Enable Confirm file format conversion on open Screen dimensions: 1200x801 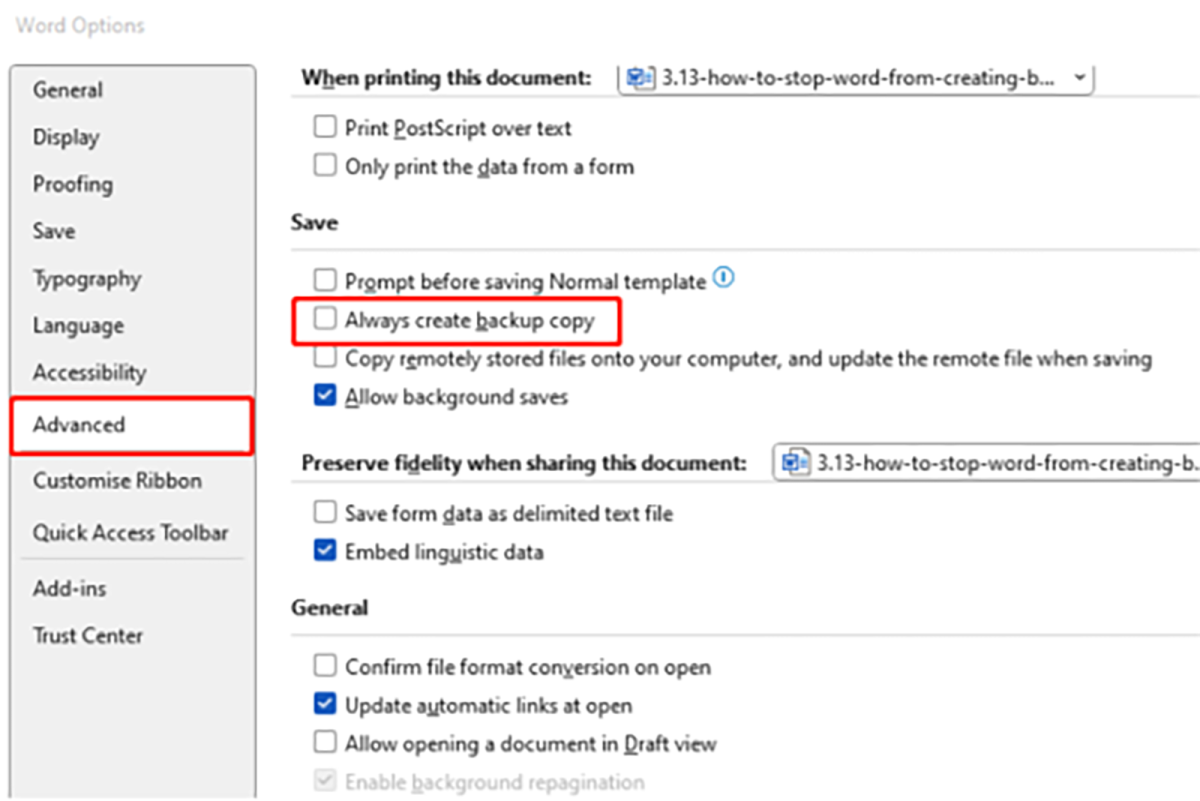point(325,666)
